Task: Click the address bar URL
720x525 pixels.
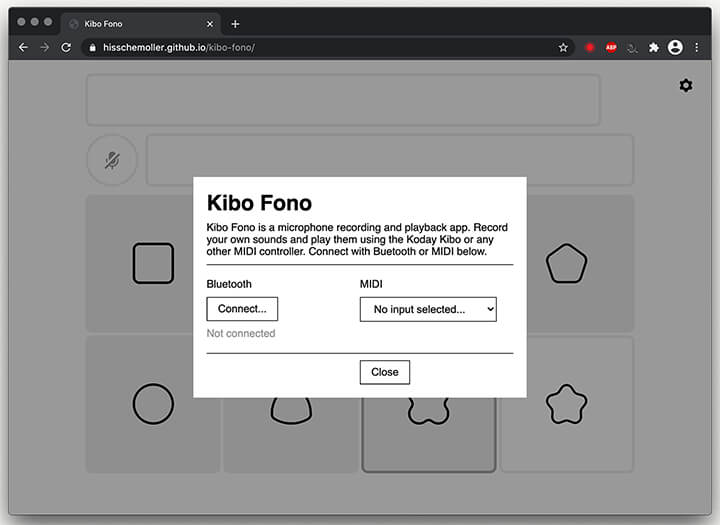Action: [179, 47]
